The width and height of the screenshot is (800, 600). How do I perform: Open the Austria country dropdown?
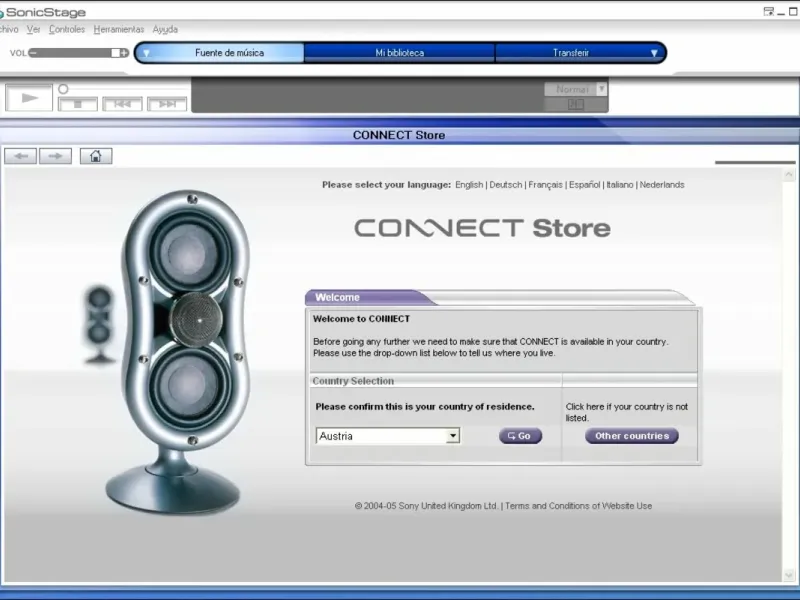coord(453,436)
